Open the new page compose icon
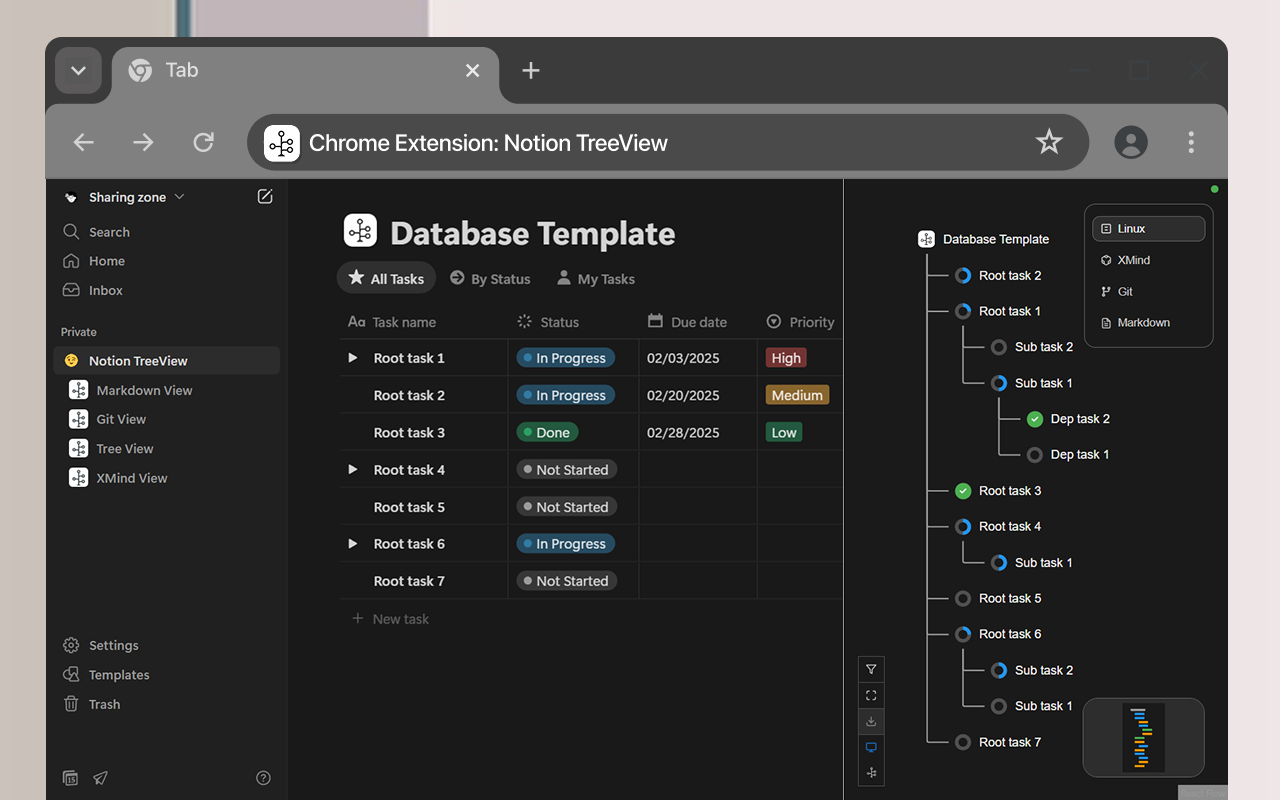 coord(265,197)
